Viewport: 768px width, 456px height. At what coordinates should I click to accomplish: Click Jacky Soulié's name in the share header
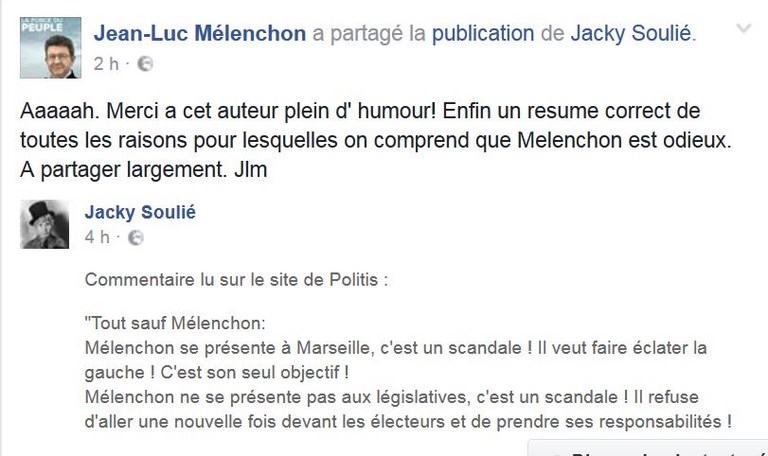(631, 33)
